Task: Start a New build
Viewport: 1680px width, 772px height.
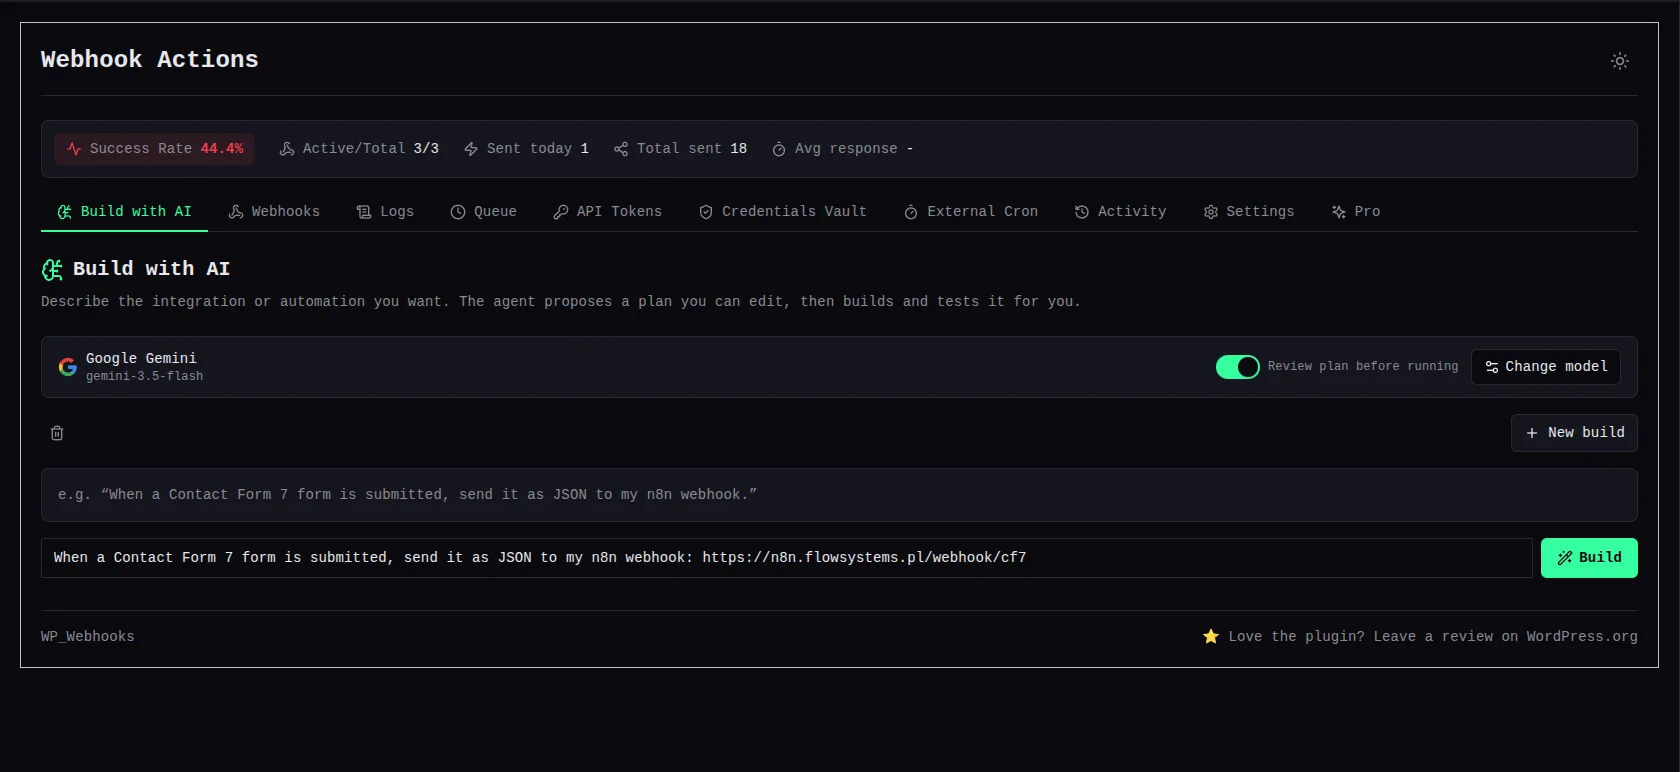Action: [x=1574, y=433]
